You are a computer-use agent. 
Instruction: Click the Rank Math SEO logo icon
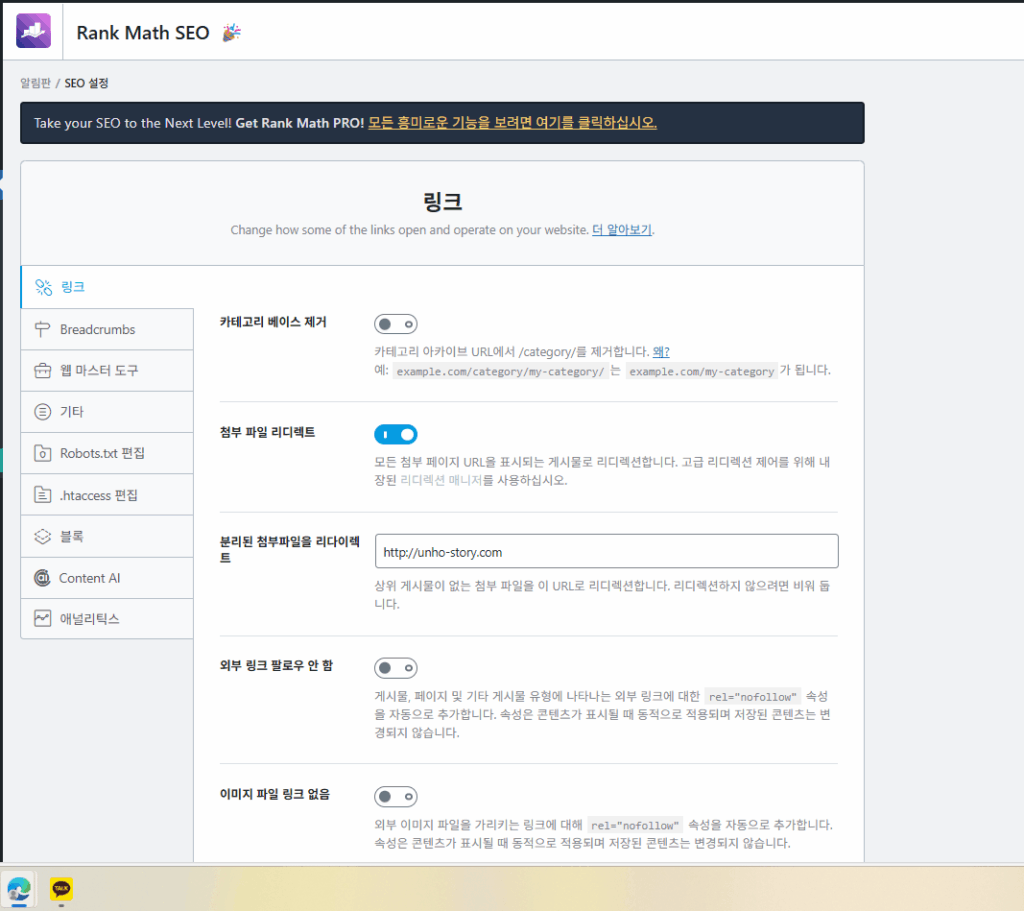click(33, 31)
